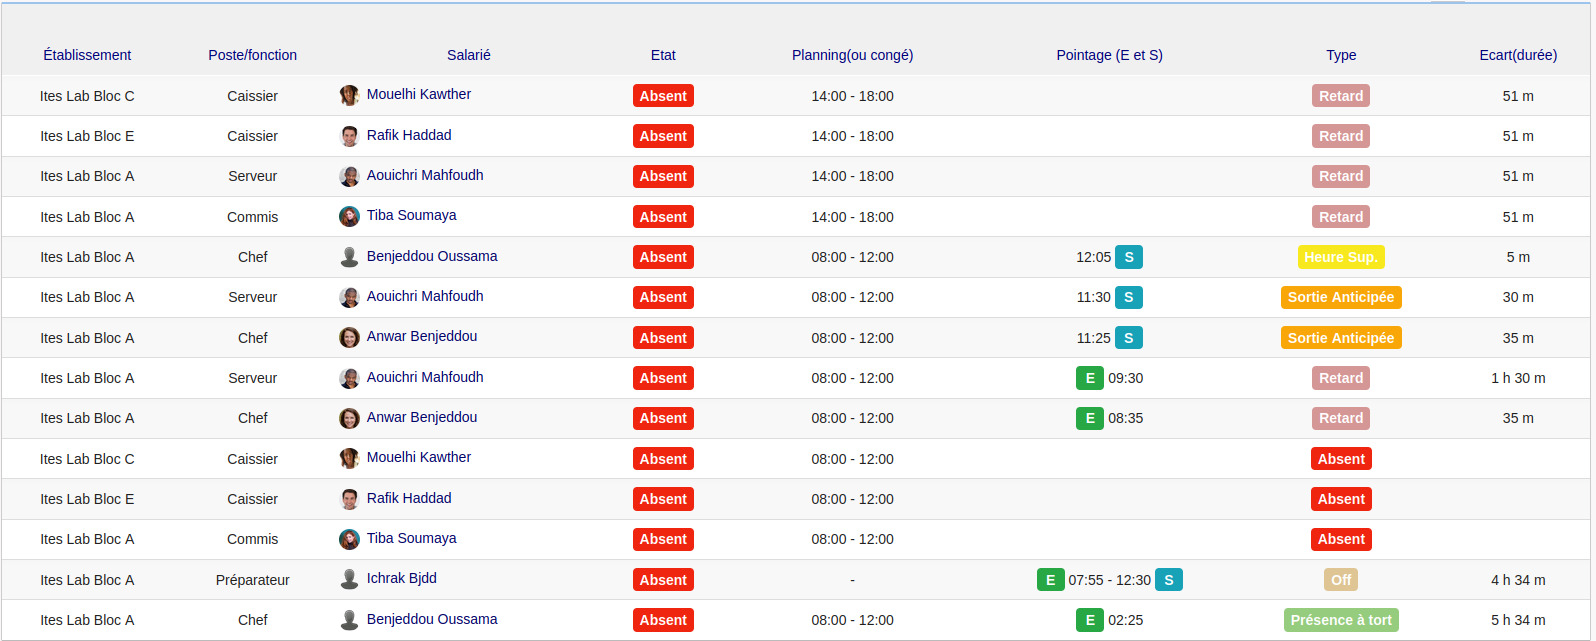Click the yellow Heure Sup. badge
Image resolution: width=1596 pixels, height=641 pixels.
tap(1340, 257)
